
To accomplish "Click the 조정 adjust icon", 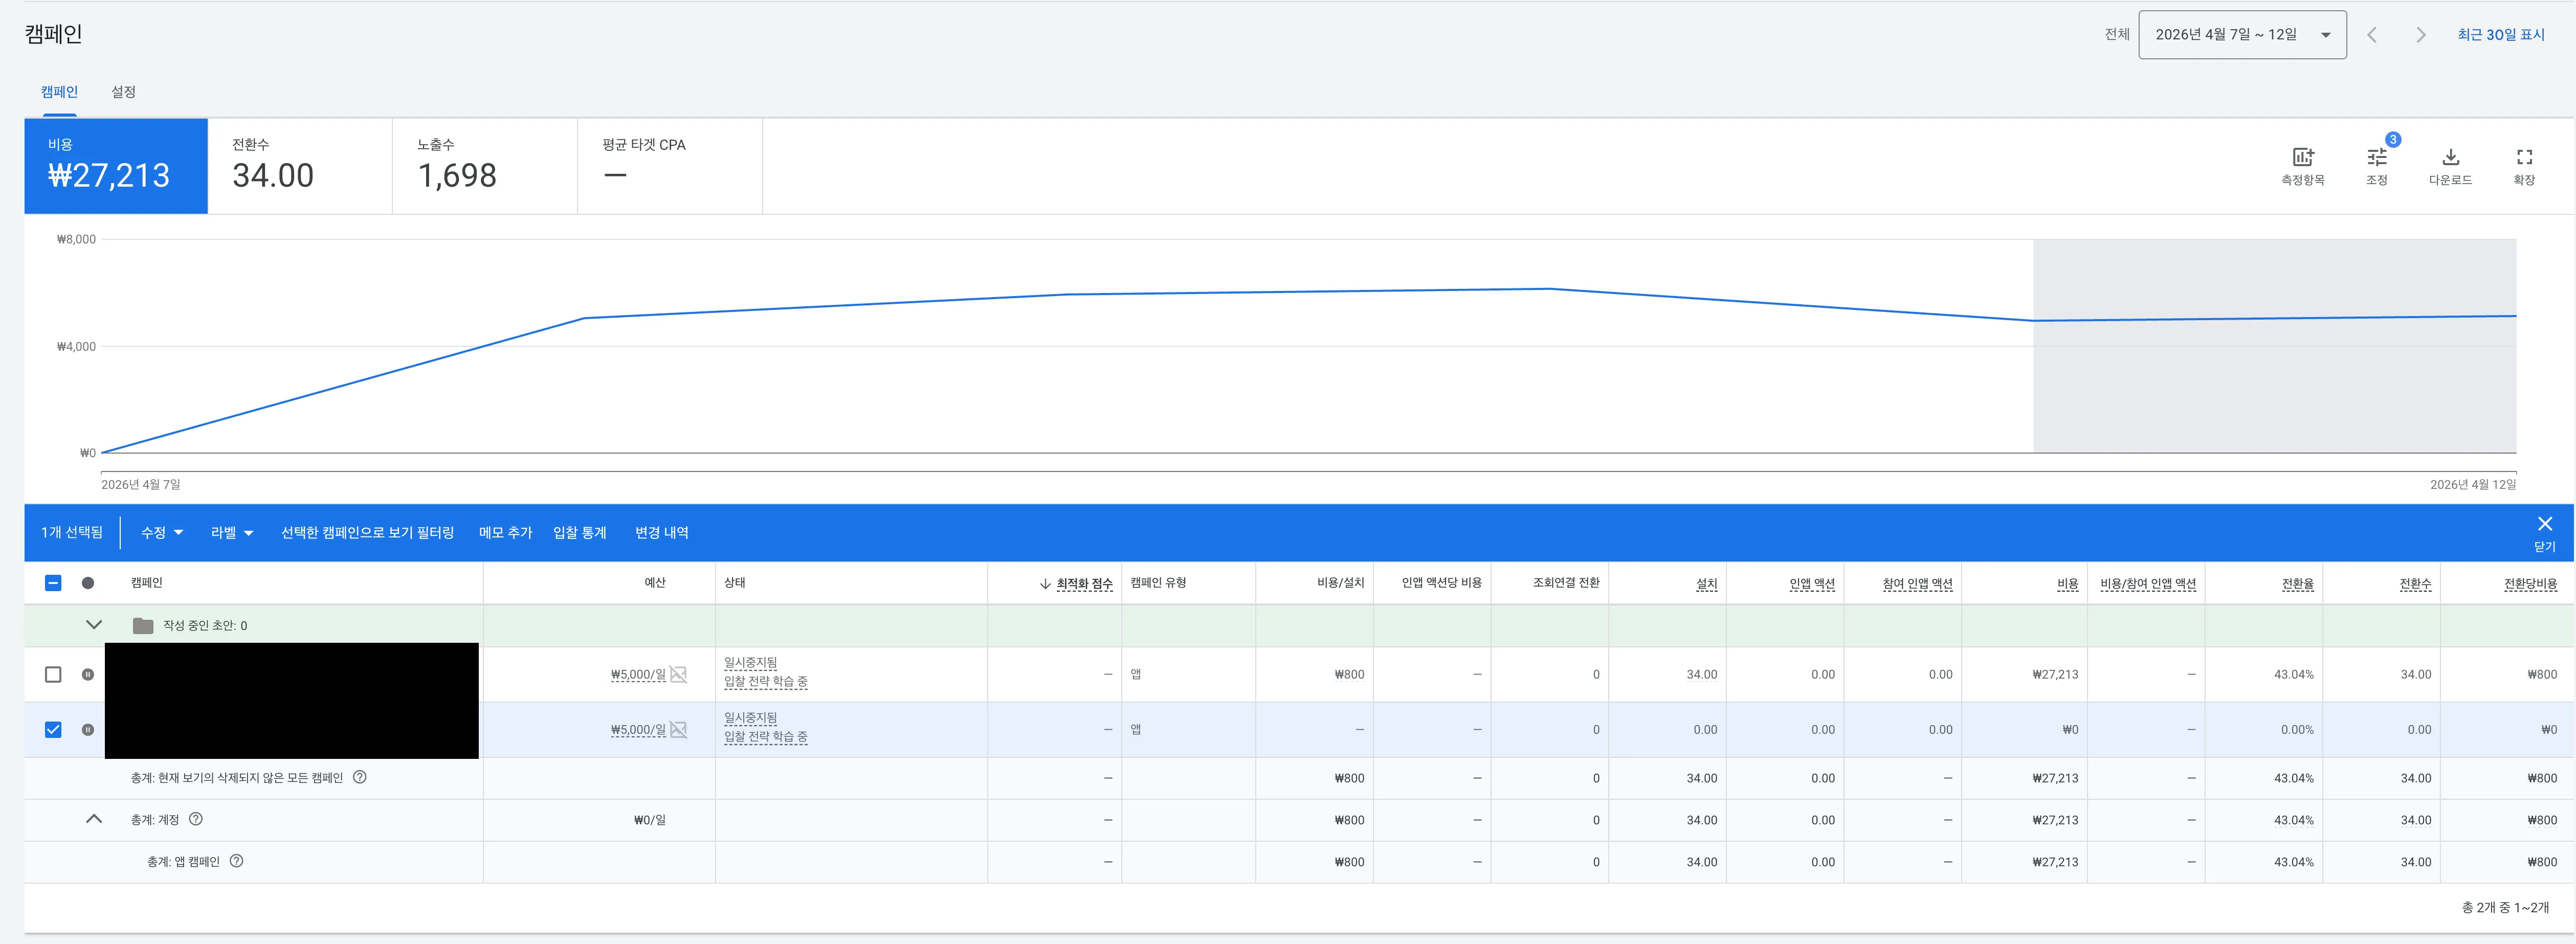I will point(2376,158).
